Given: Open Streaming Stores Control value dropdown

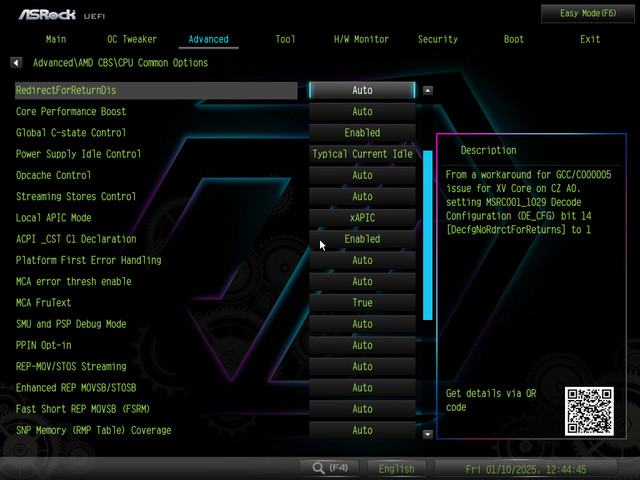Looking at the screenshot, I should point(362,196).
